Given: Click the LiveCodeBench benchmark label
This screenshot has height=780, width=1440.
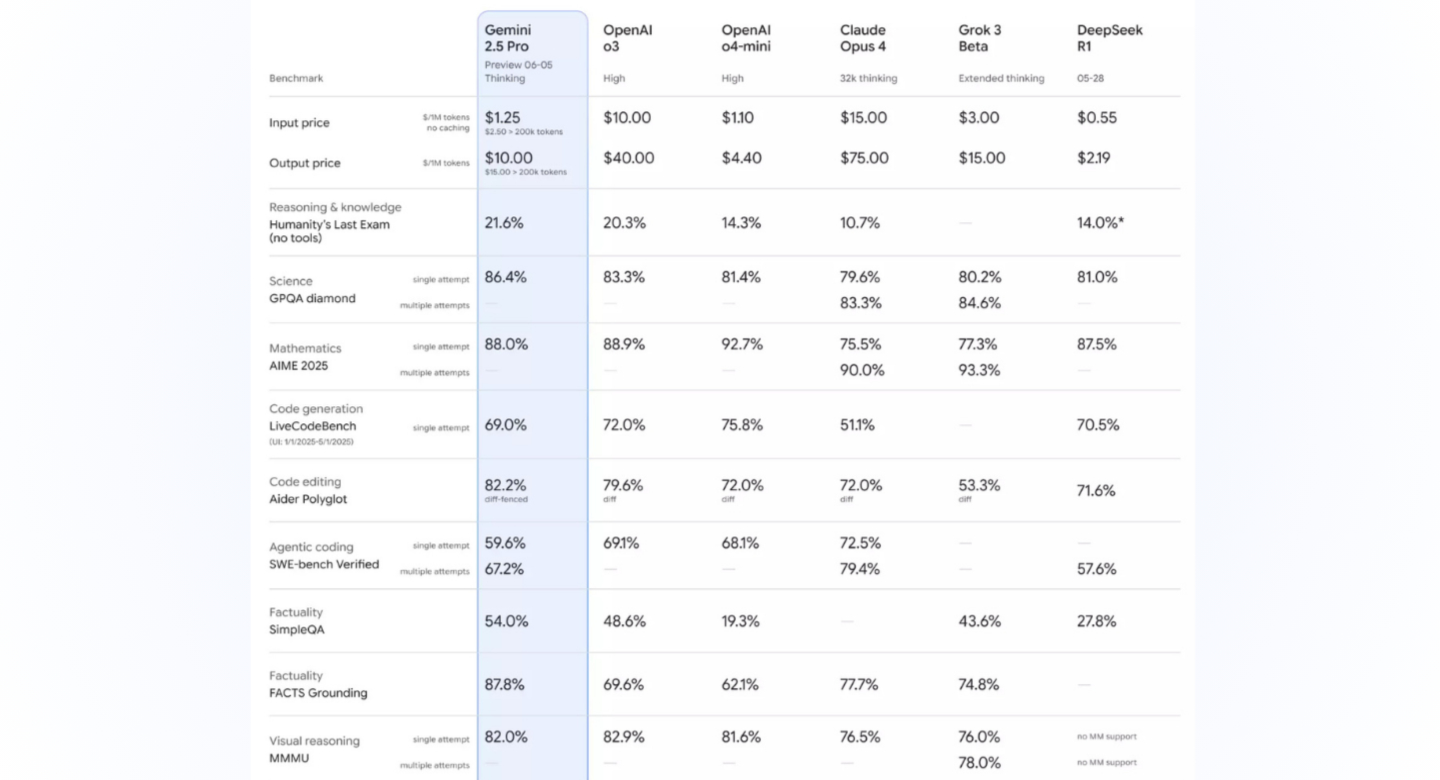Looking at the screenshot, I should (x=312, y=426).
